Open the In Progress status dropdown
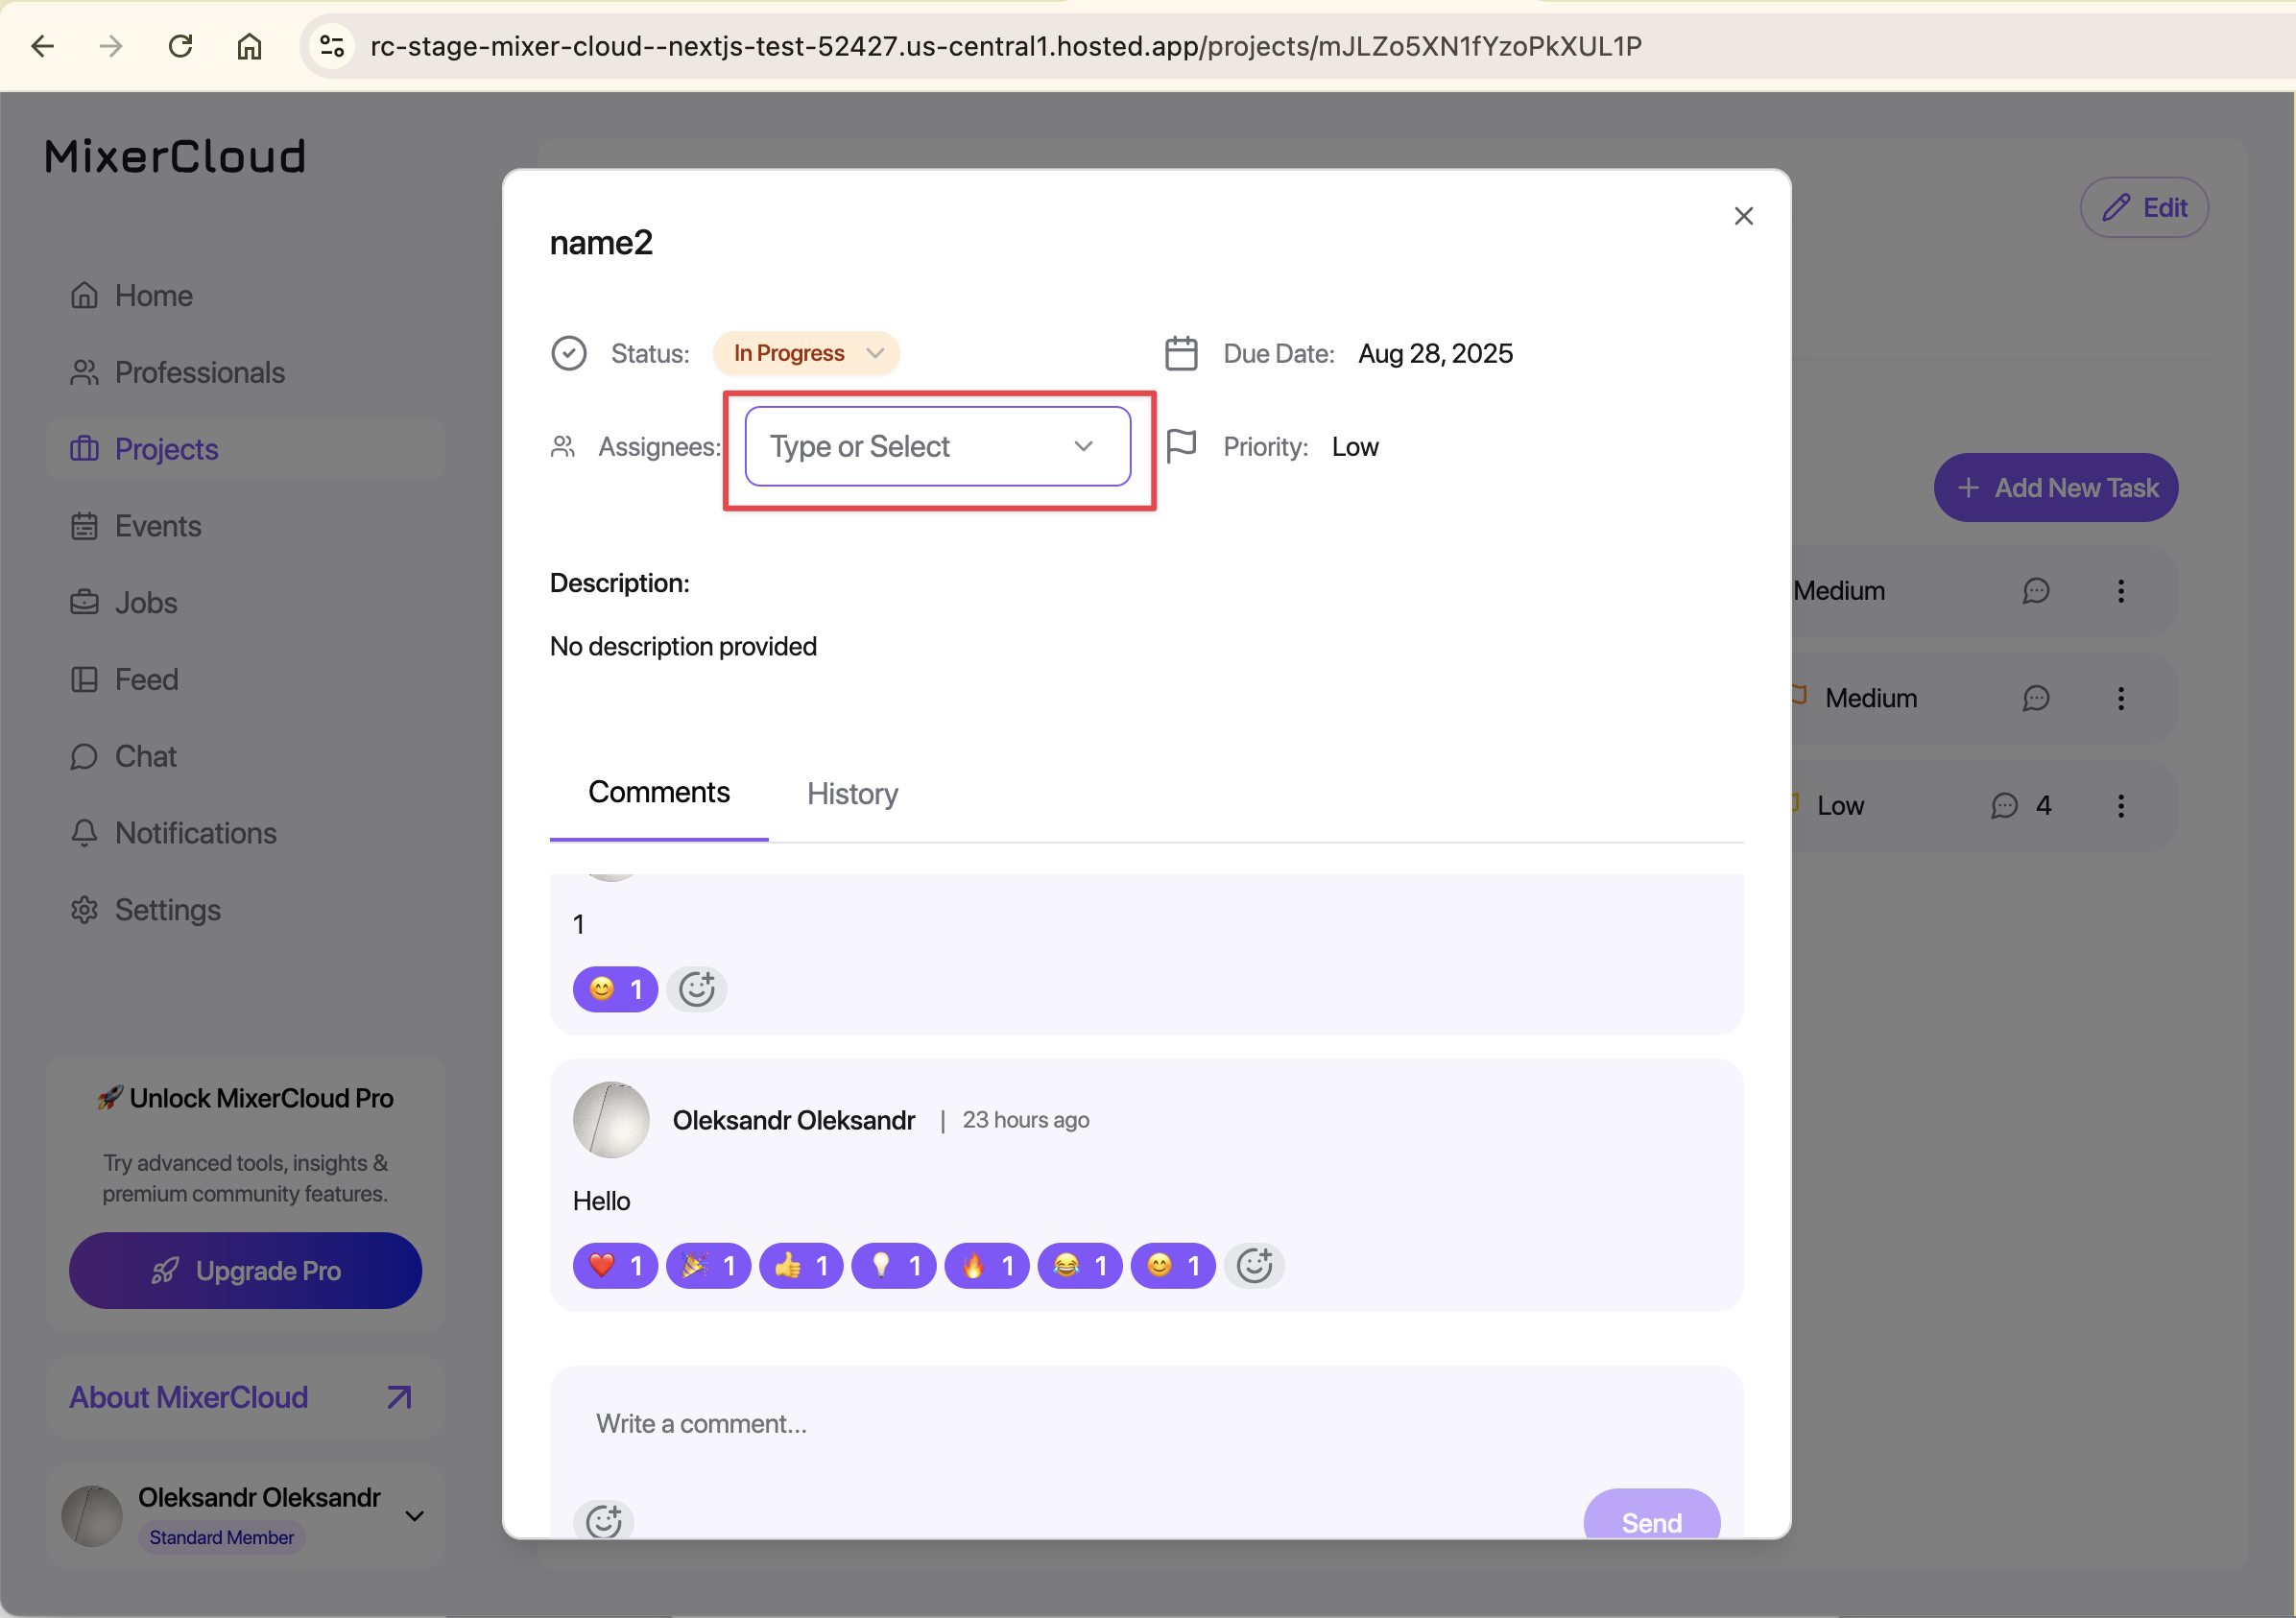 (x=806, y=353)
